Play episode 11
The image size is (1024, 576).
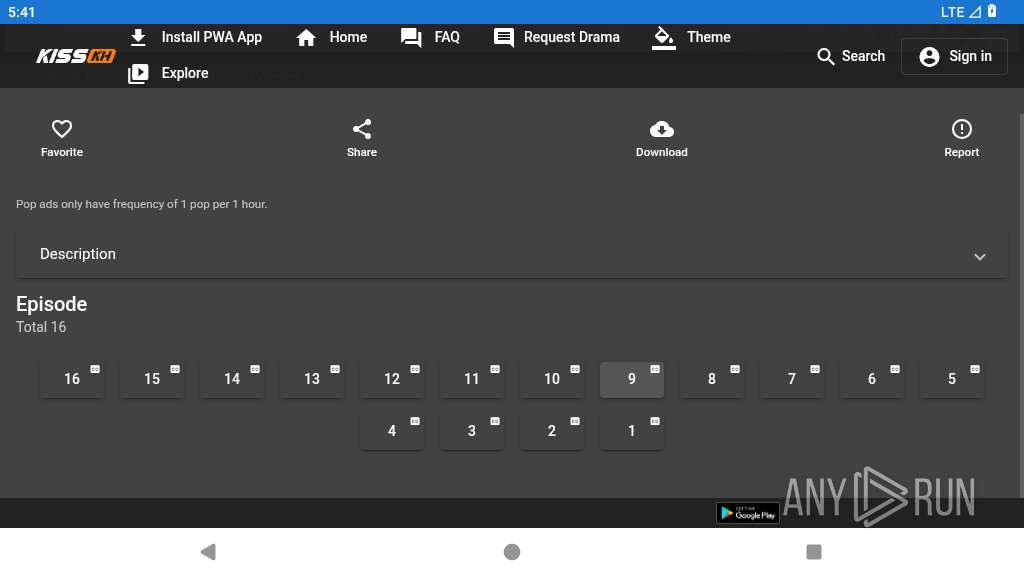coord(472,379)
